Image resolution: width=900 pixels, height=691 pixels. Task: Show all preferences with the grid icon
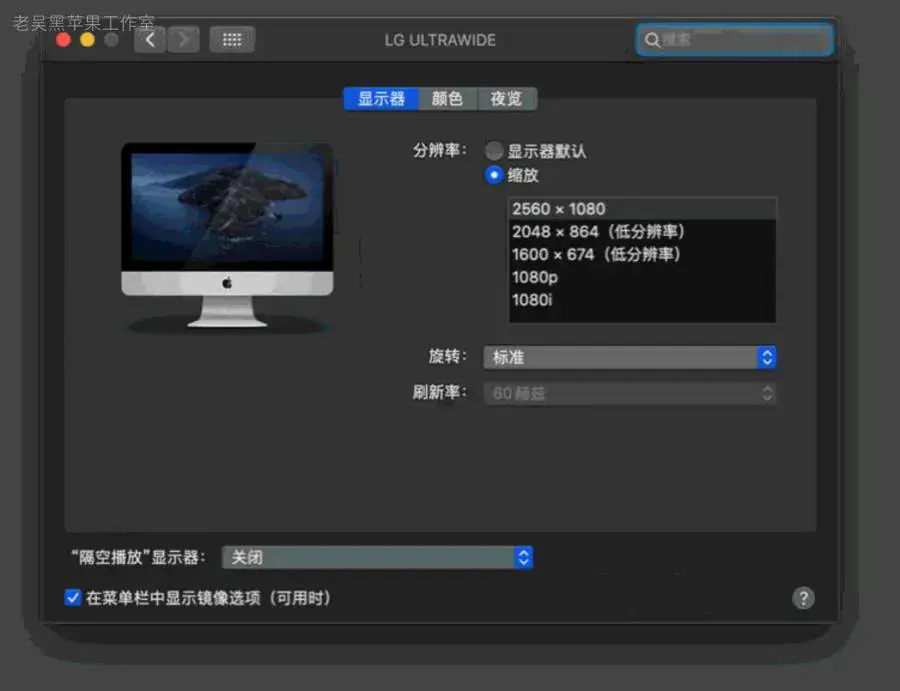click(x=232, y=40)
